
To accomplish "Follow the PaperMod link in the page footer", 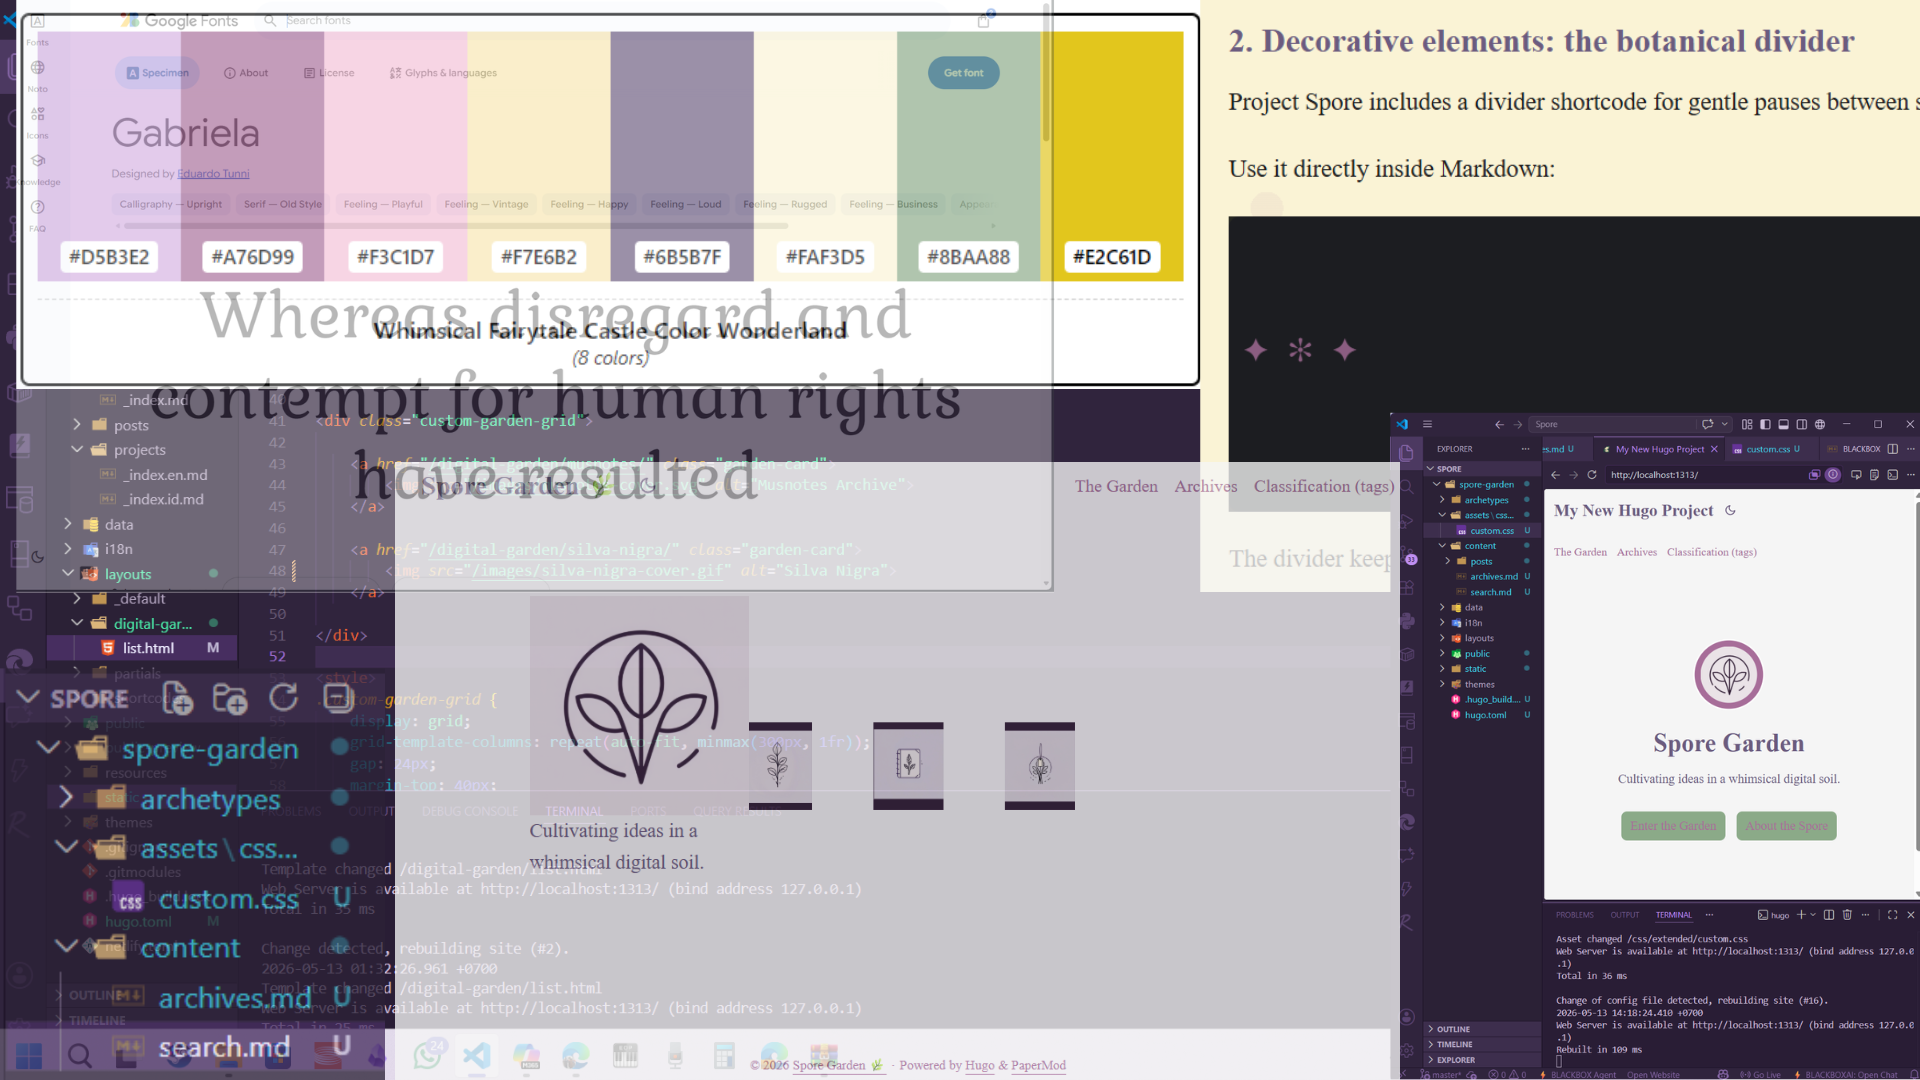I will coord(1038,1065).
